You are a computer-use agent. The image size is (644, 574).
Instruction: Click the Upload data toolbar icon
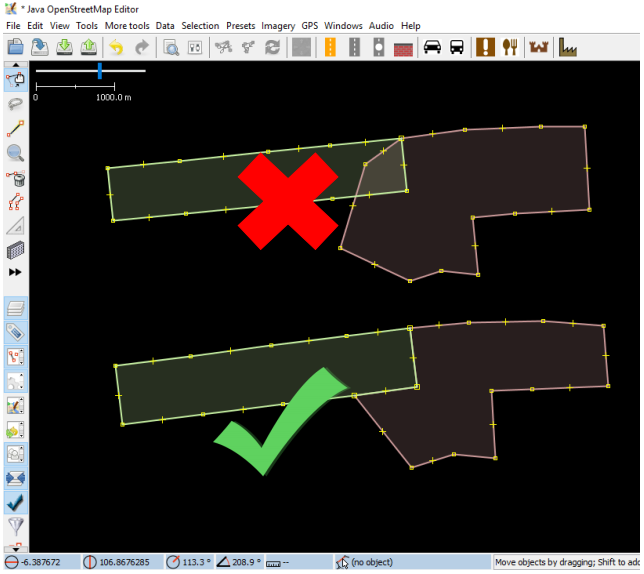coord(88,47)
